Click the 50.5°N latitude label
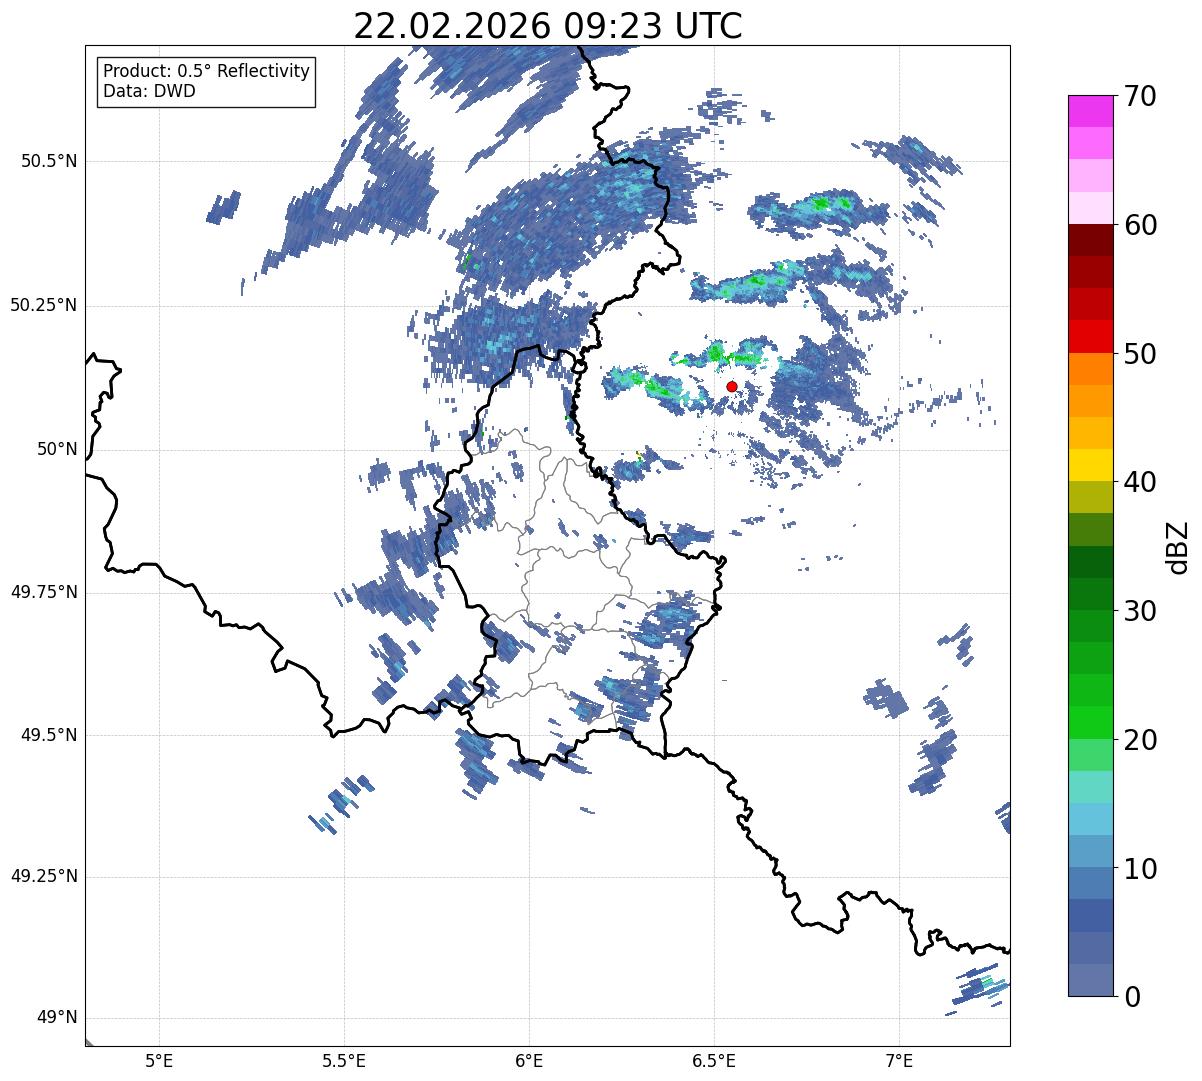Image resolution: width=1202 pixels, height=1081 pixels. (49, 161)
